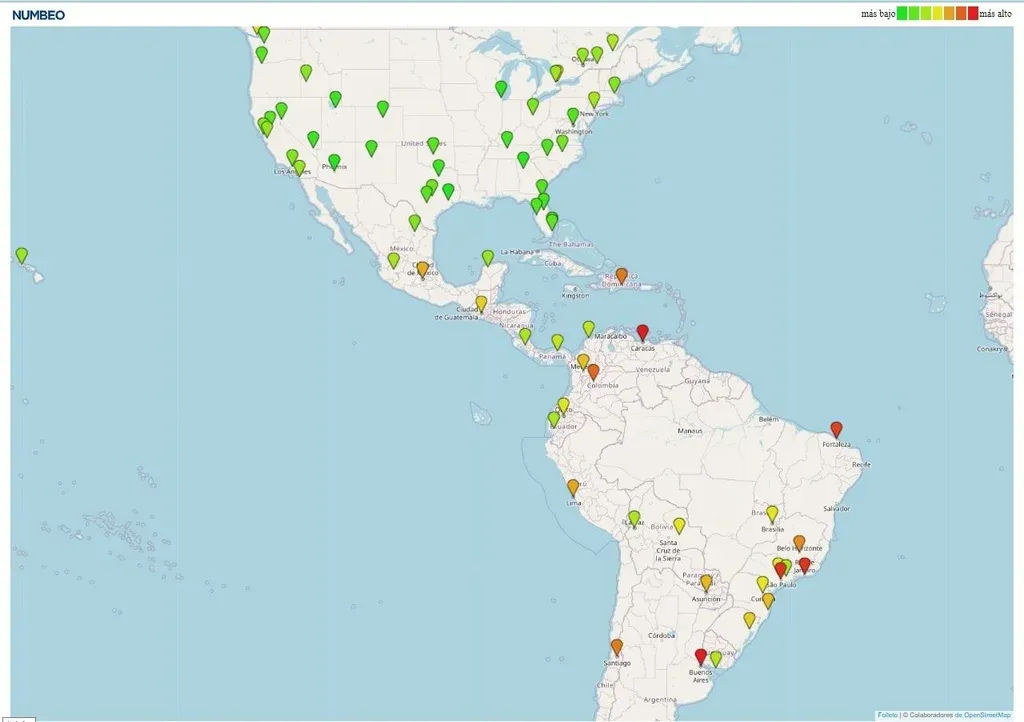Select the orange Belo Horizonte marker
Image resolution: width=1024 pixels, height=722 pixels.
799,542
